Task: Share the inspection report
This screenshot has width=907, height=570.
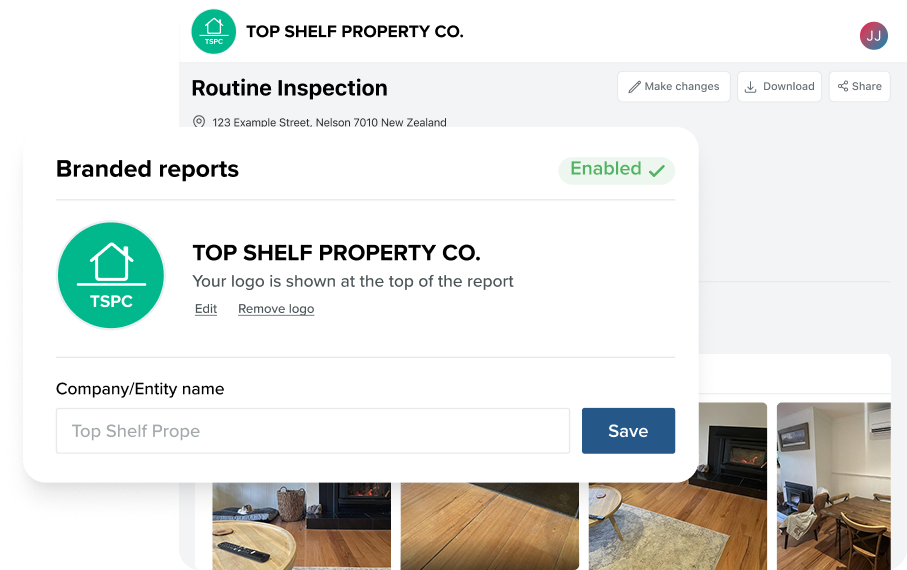Action: pyautogui.click(x=859, y=87)
